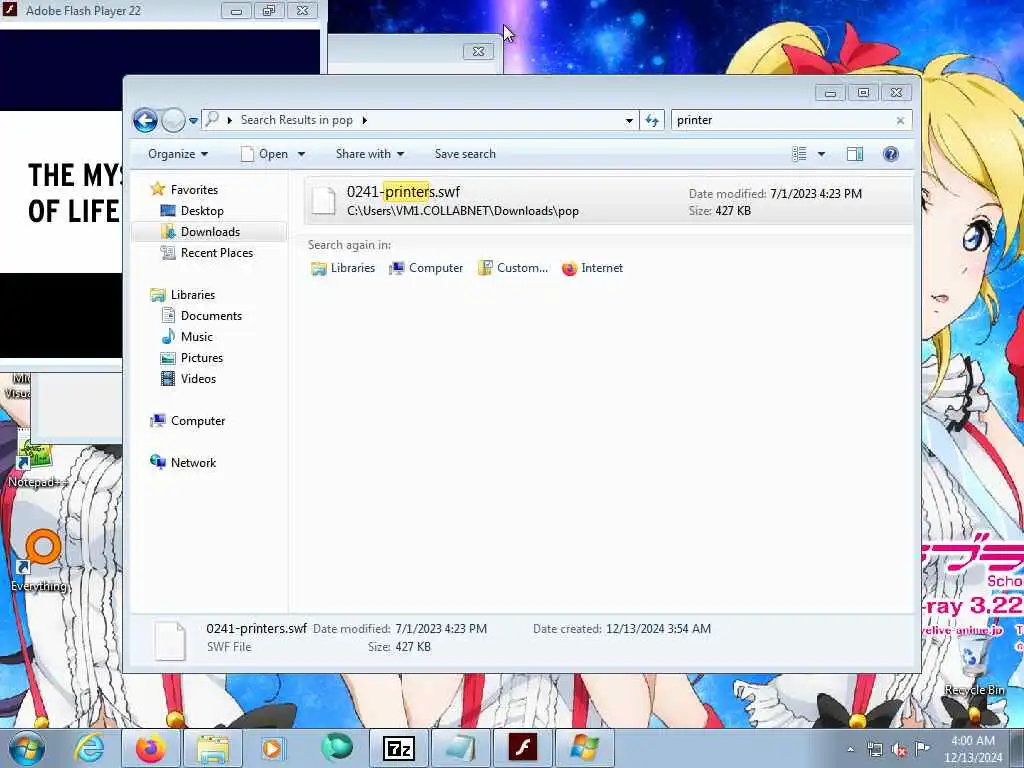1024x768 pixels.
Task: Search again in Computer
Action: point(426,268)
